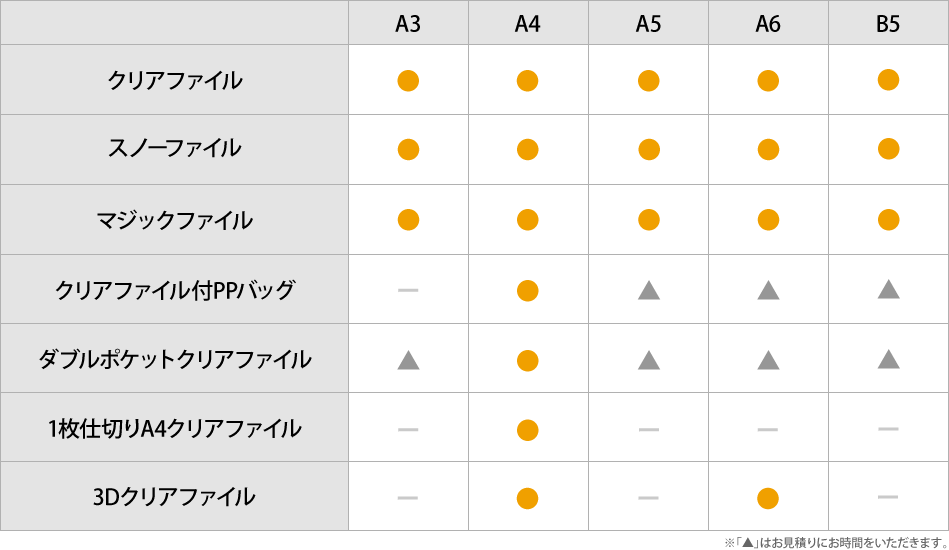Click the orange circle for マジックファイル B5

click(888, 220)
